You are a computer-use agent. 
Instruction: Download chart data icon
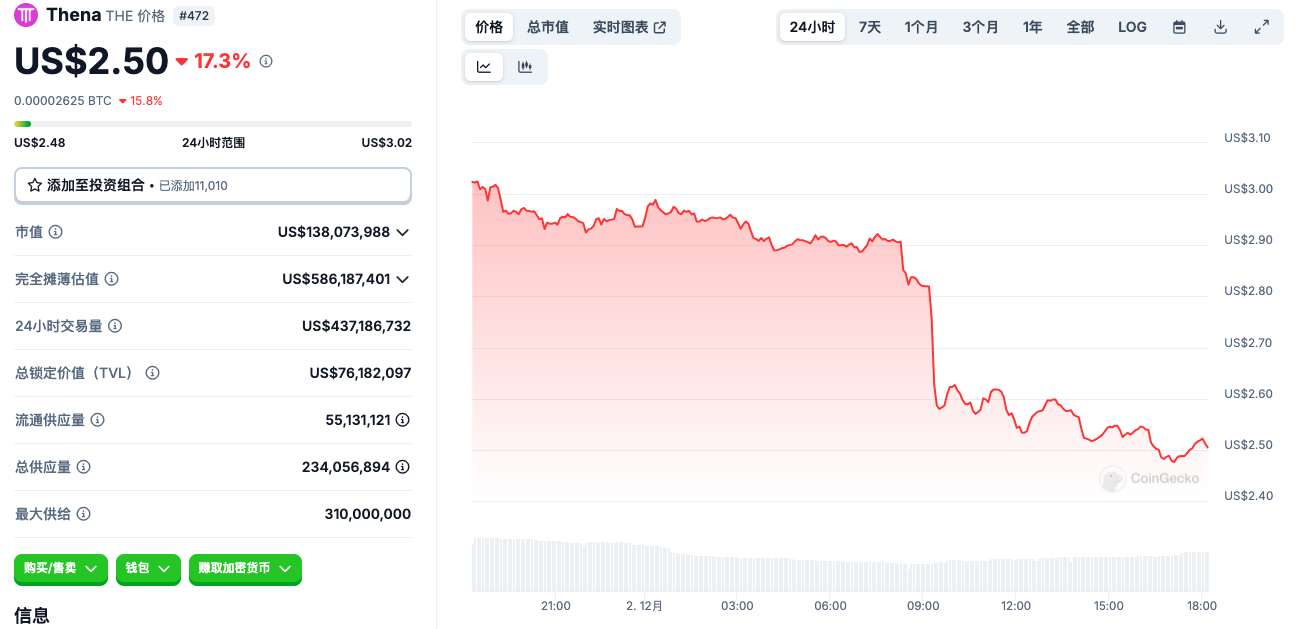pyautogui.click(x=1220, y=27)
